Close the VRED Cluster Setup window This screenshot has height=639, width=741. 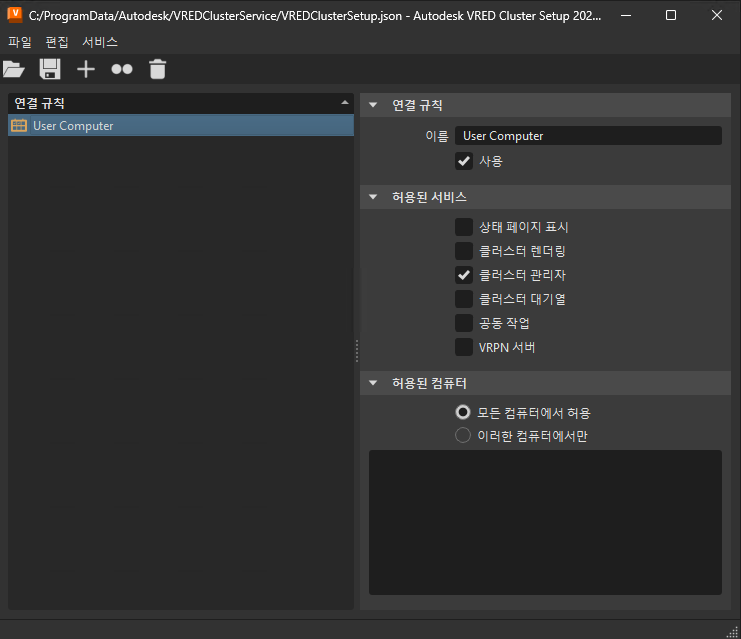(x=716, y=16)
